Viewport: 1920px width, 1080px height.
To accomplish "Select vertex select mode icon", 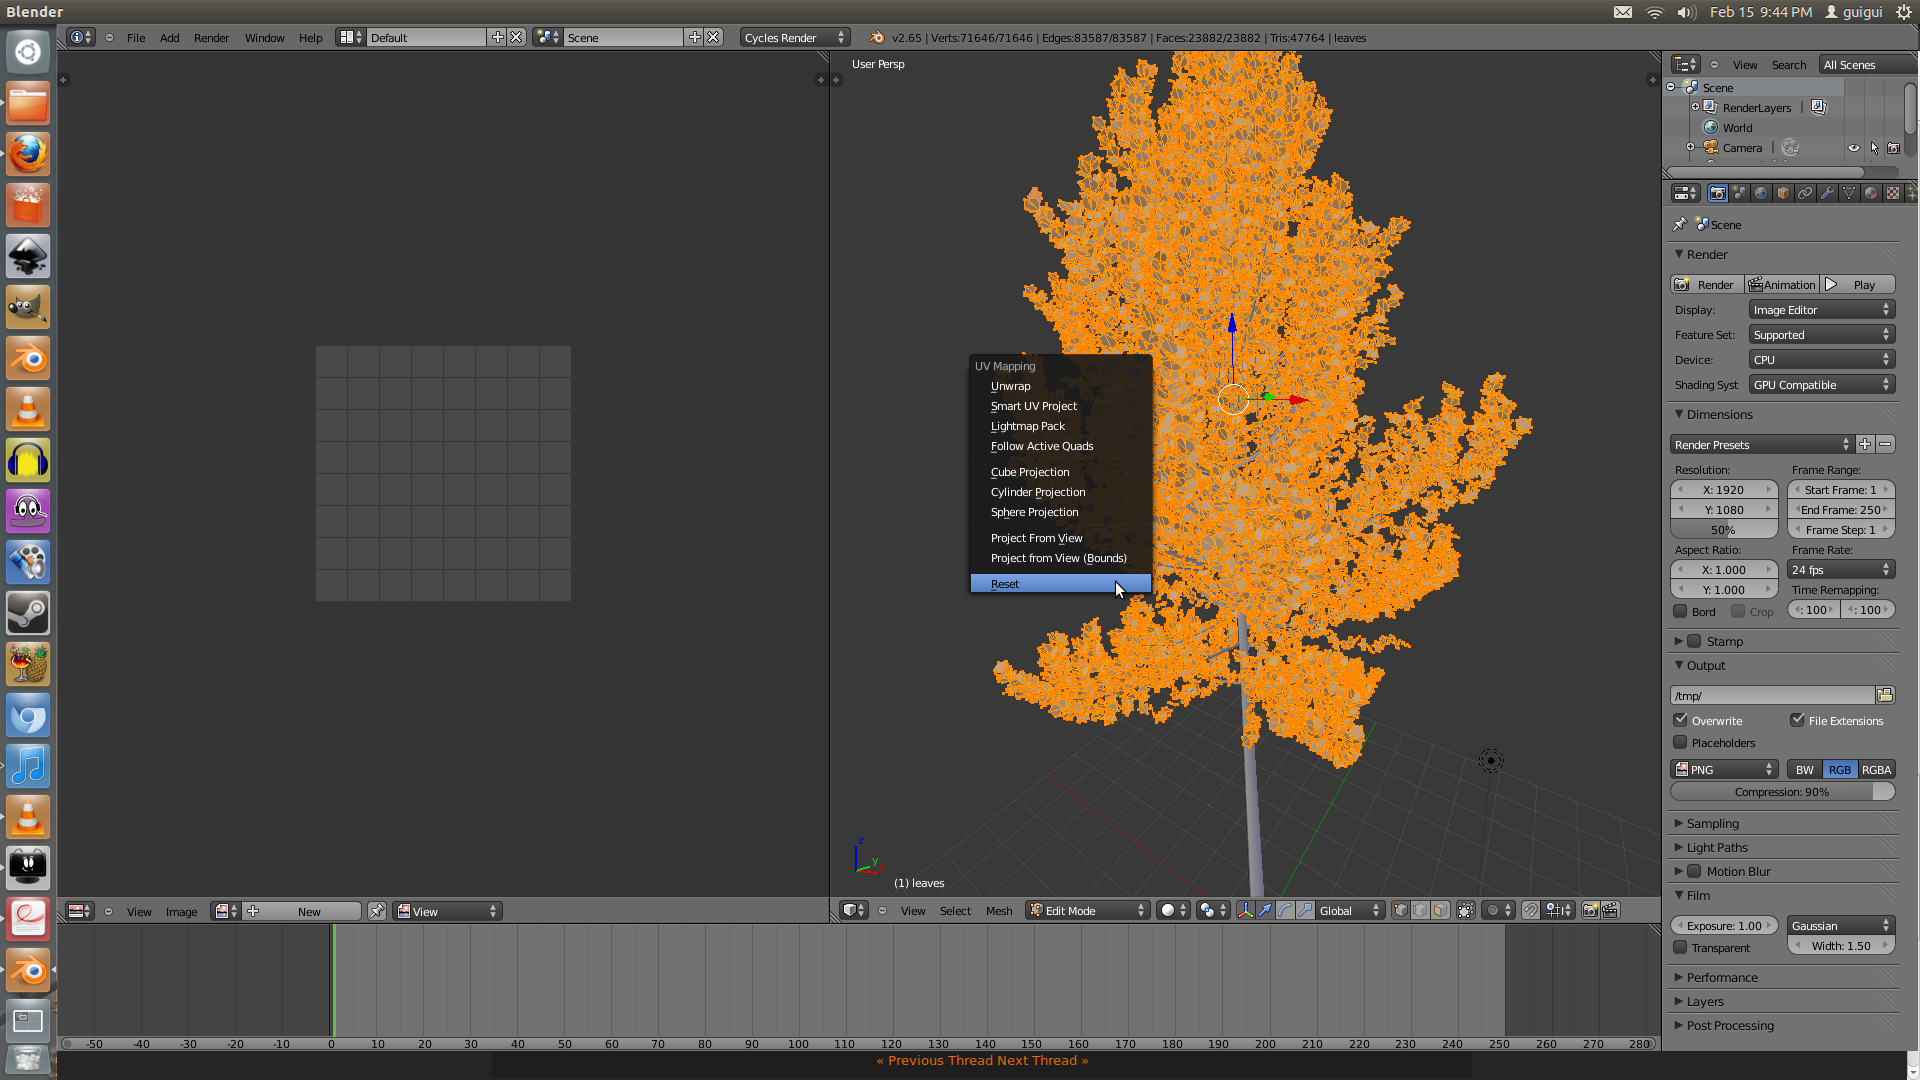I will pos(1400,910).
